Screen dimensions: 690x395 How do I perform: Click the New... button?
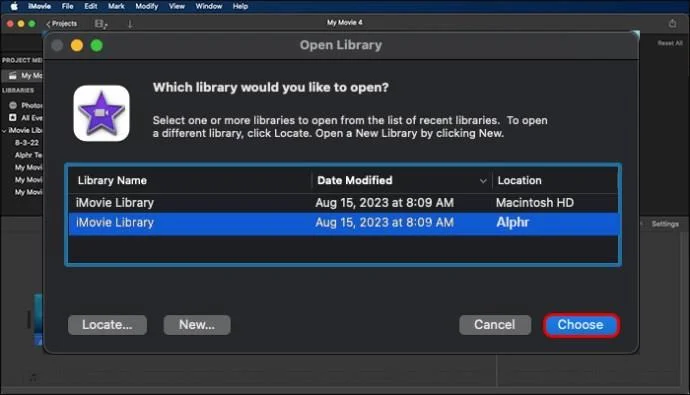[197, 325]
